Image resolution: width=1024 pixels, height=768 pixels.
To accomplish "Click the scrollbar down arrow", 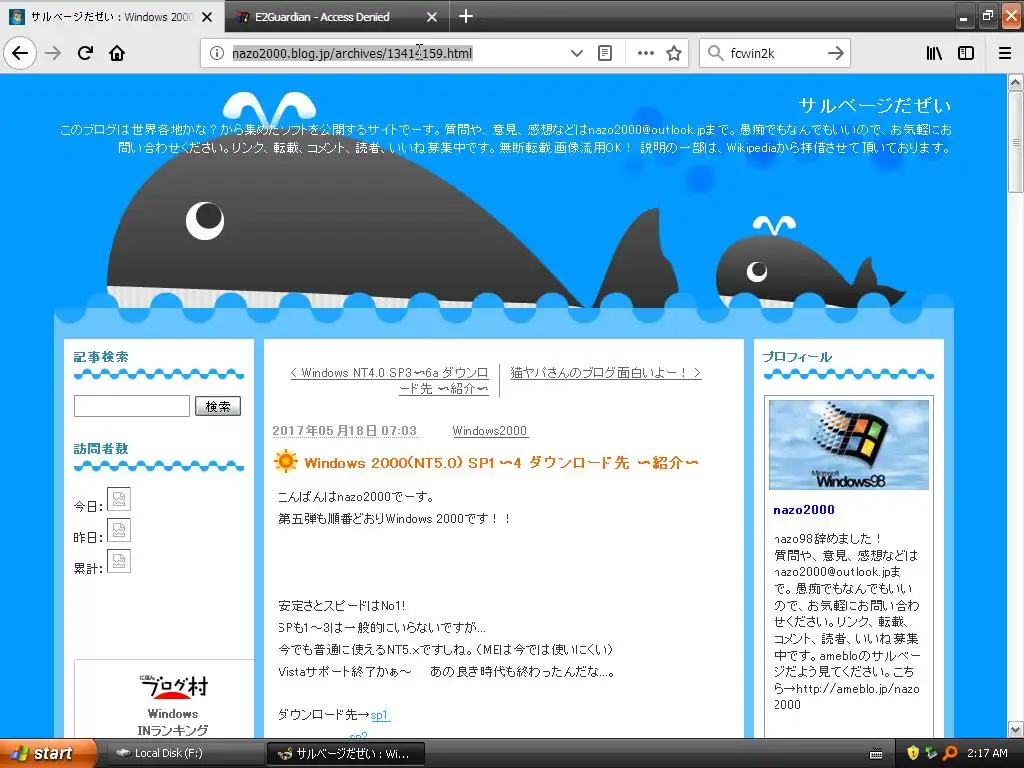I will pos(1016,729).
